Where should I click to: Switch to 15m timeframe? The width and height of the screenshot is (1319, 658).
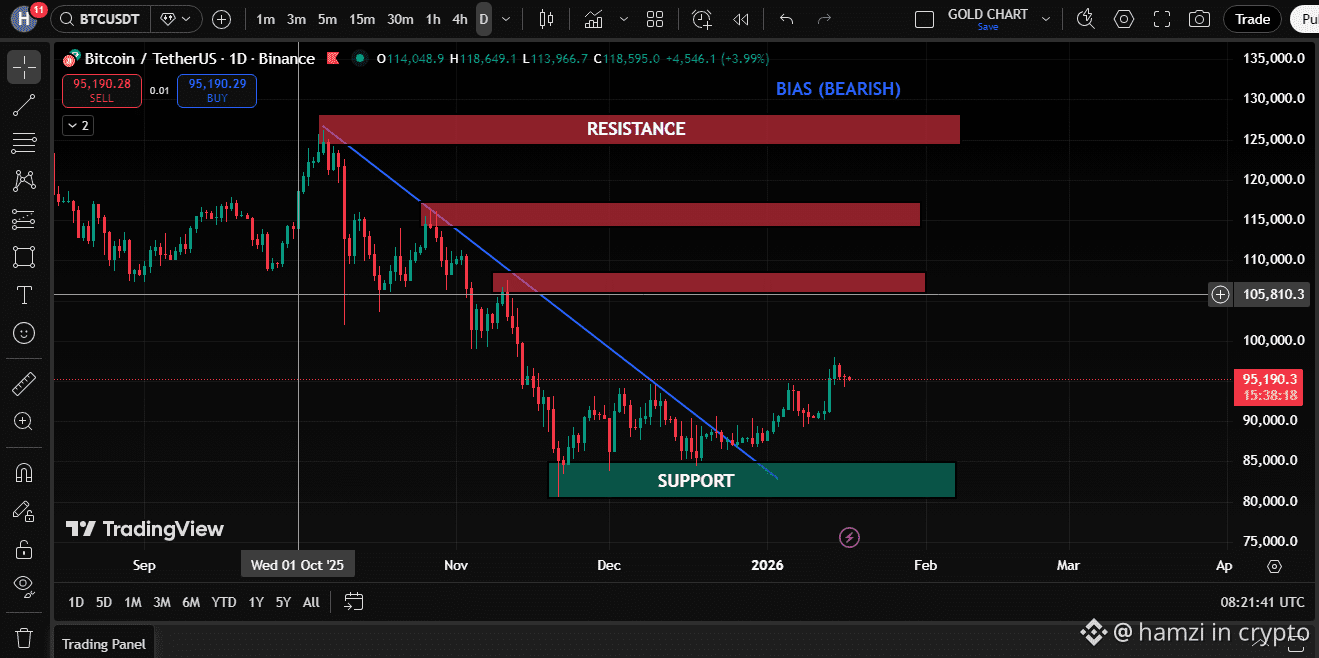[362, 19]
